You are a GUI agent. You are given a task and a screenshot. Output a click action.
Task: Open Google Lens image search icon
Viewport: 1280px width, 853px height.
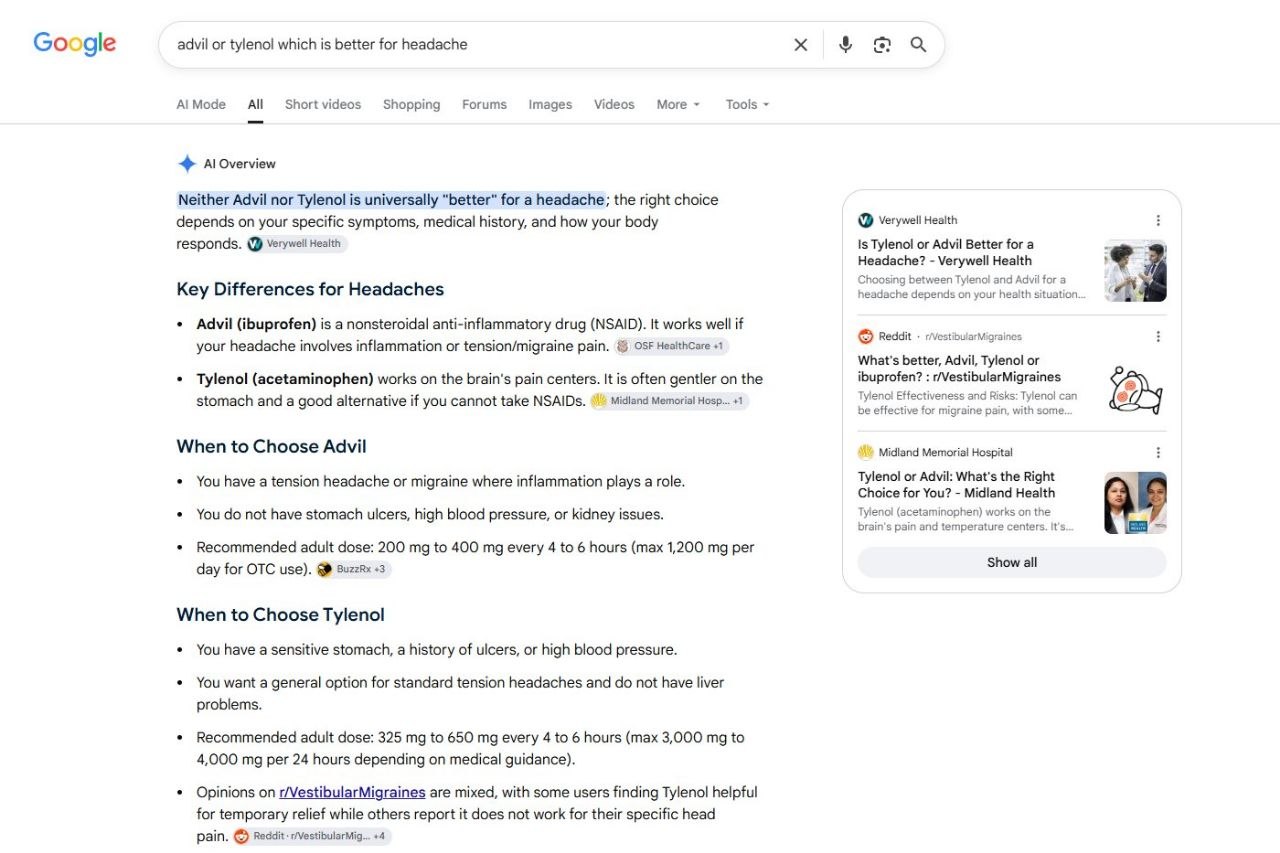click(882, 45)
